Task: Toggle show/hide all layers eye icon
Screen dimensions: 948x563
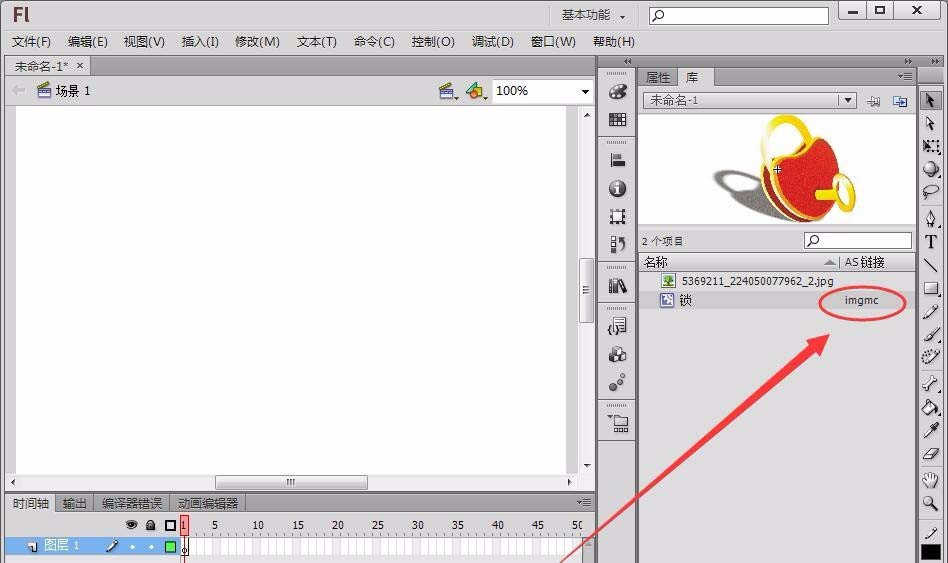Action: 131,525
